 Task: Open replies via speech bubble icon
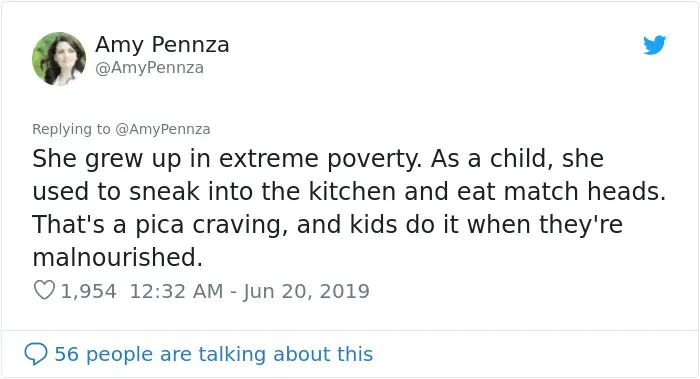(x=36, y=354)
